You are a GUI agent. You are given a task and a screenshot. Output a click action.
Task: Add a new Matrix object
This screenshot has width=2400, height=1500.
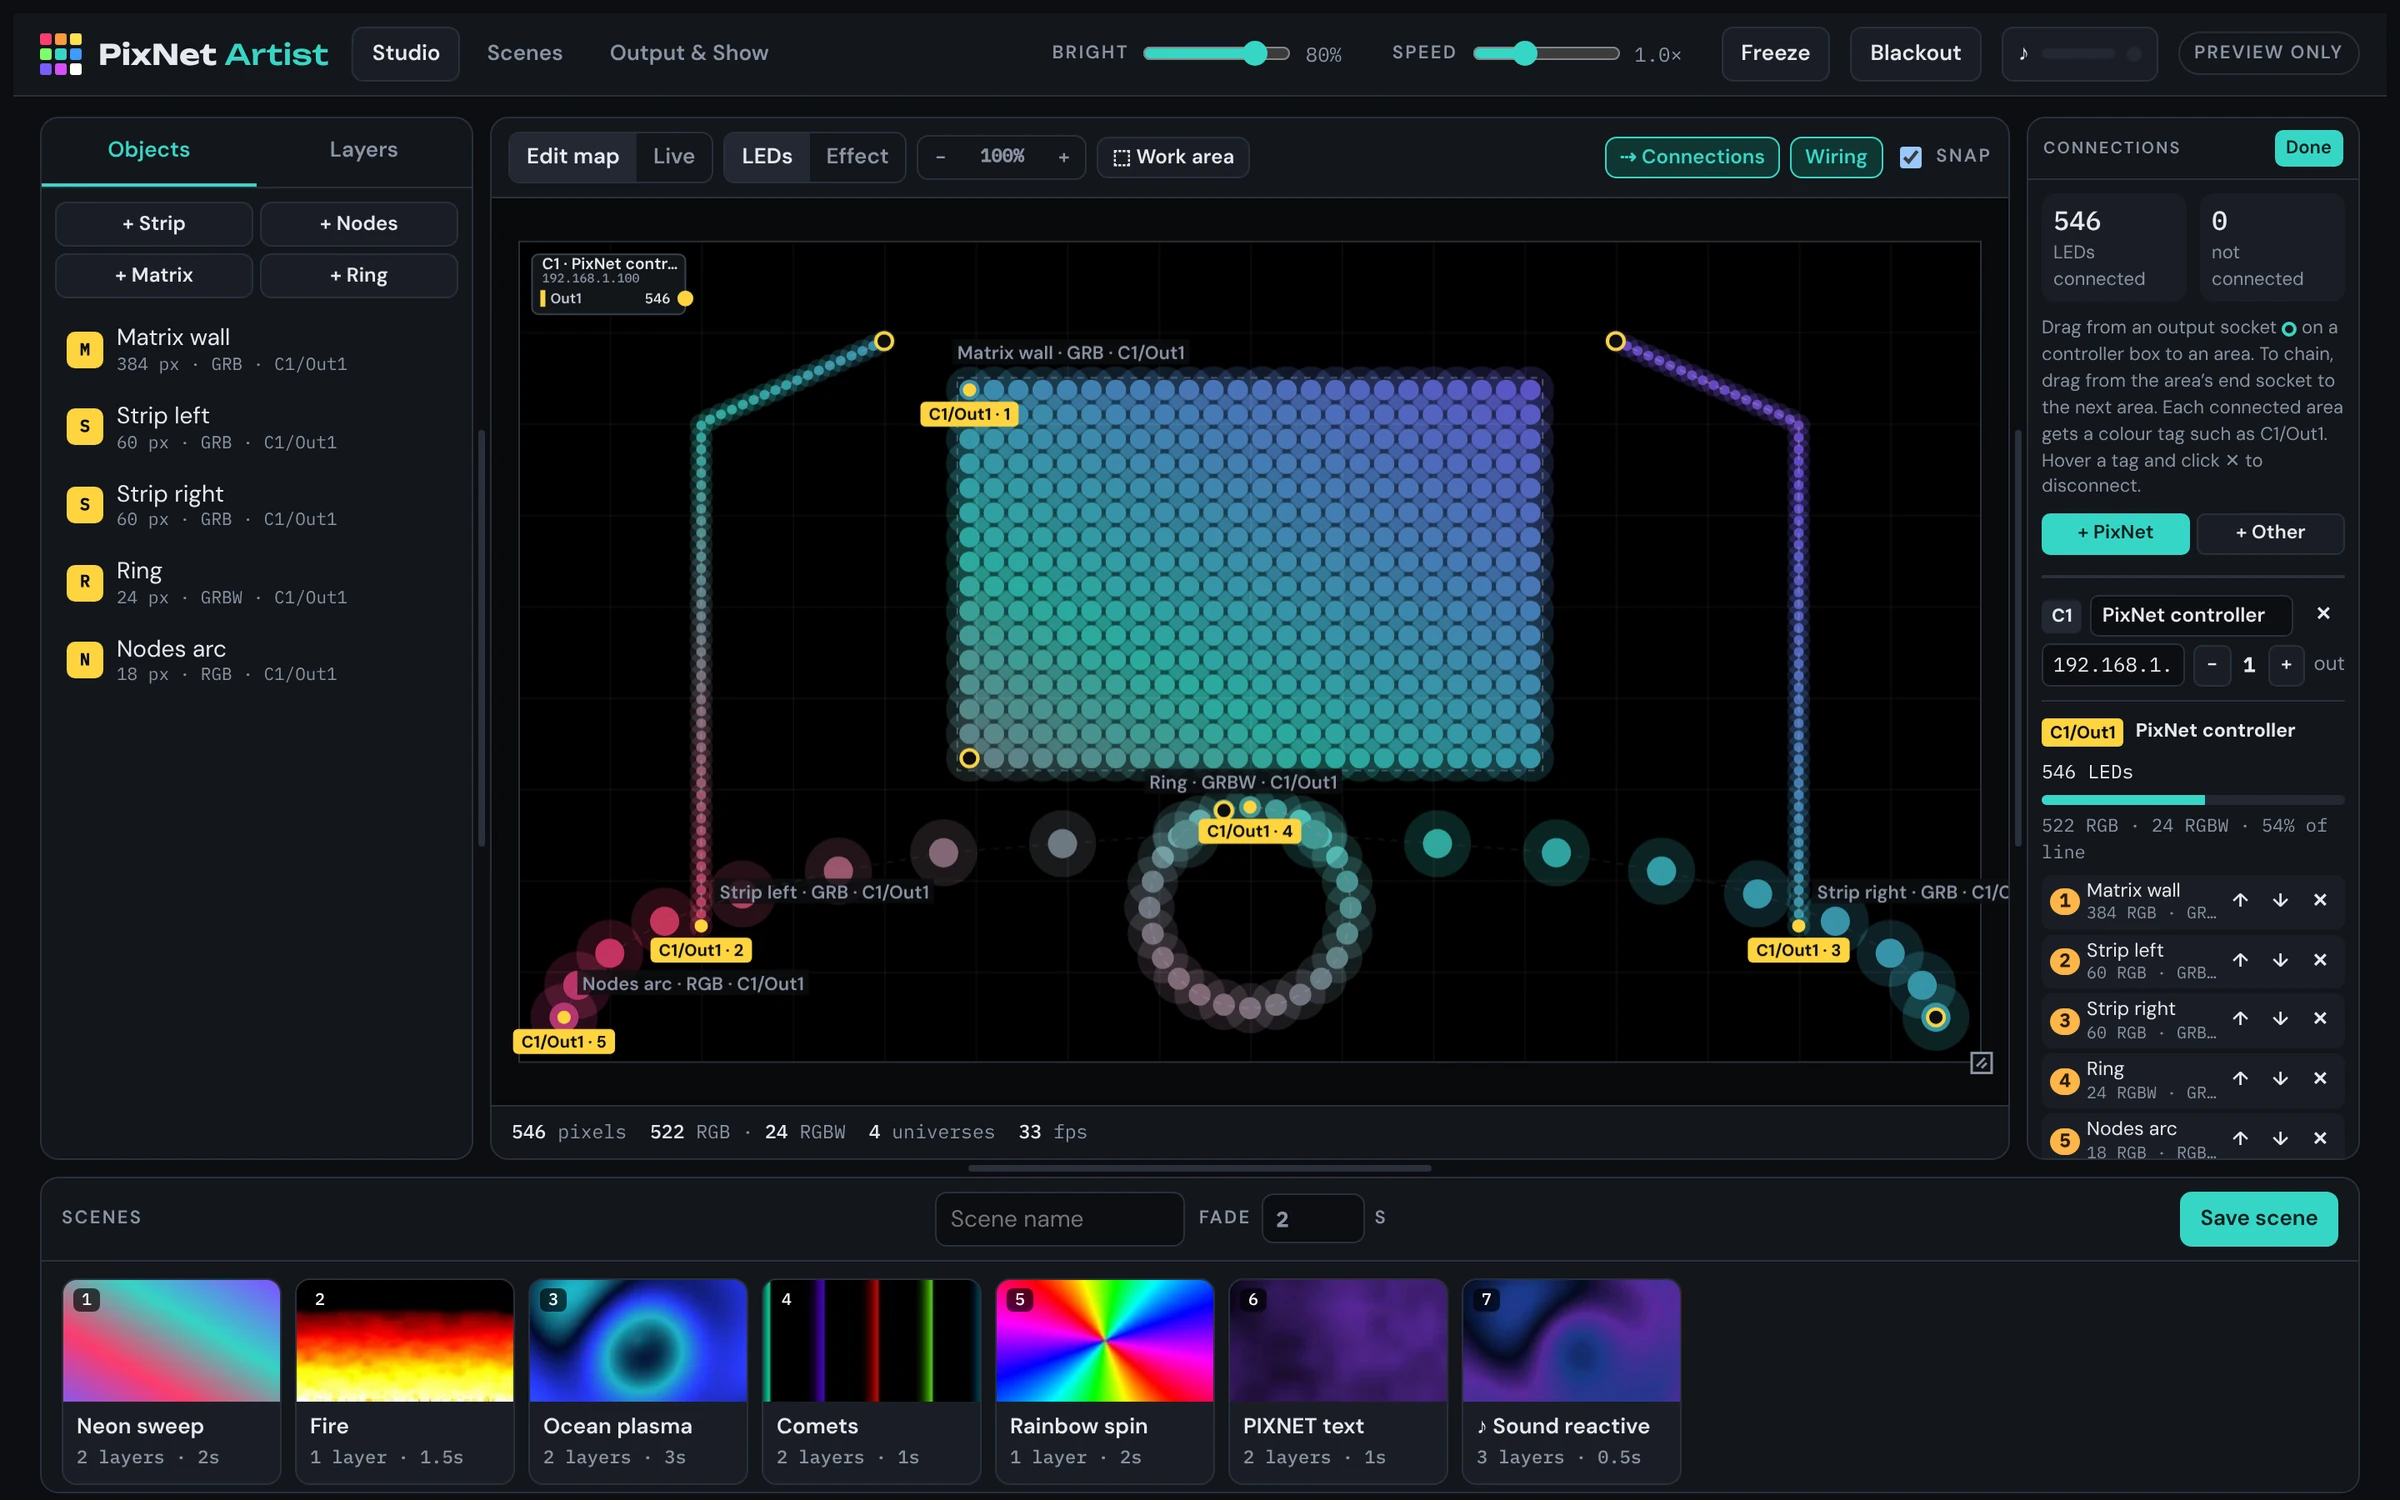coord(154,276)
